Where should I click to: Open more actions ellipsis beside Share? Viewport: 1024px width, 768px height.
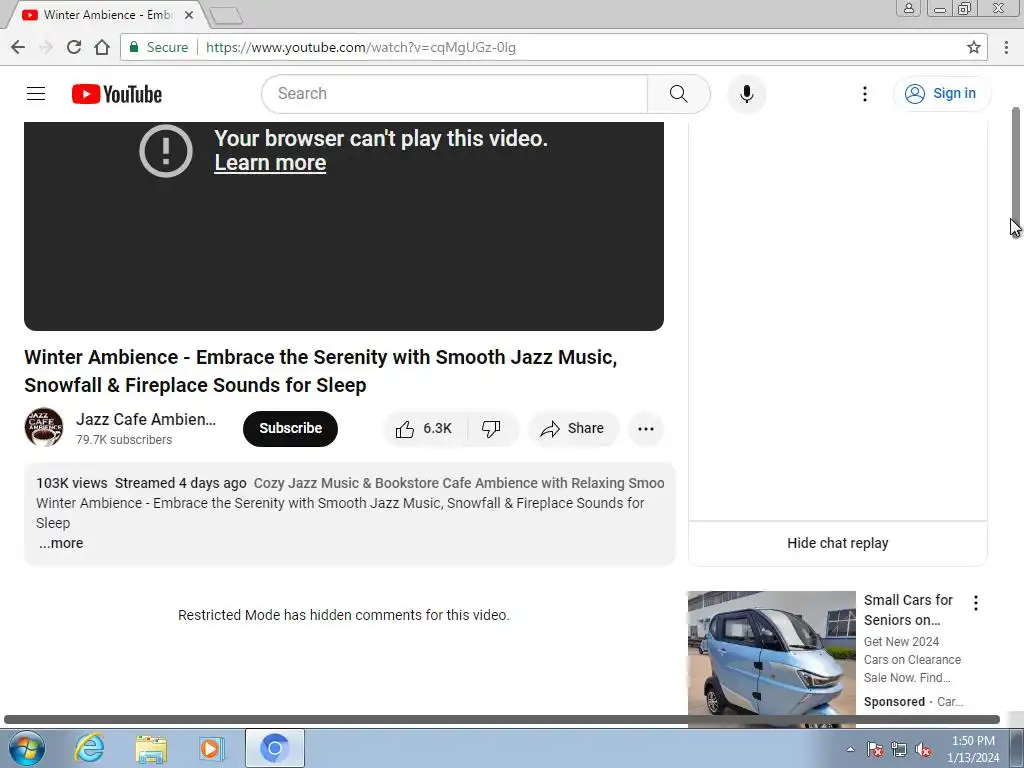tap(646, 429)
